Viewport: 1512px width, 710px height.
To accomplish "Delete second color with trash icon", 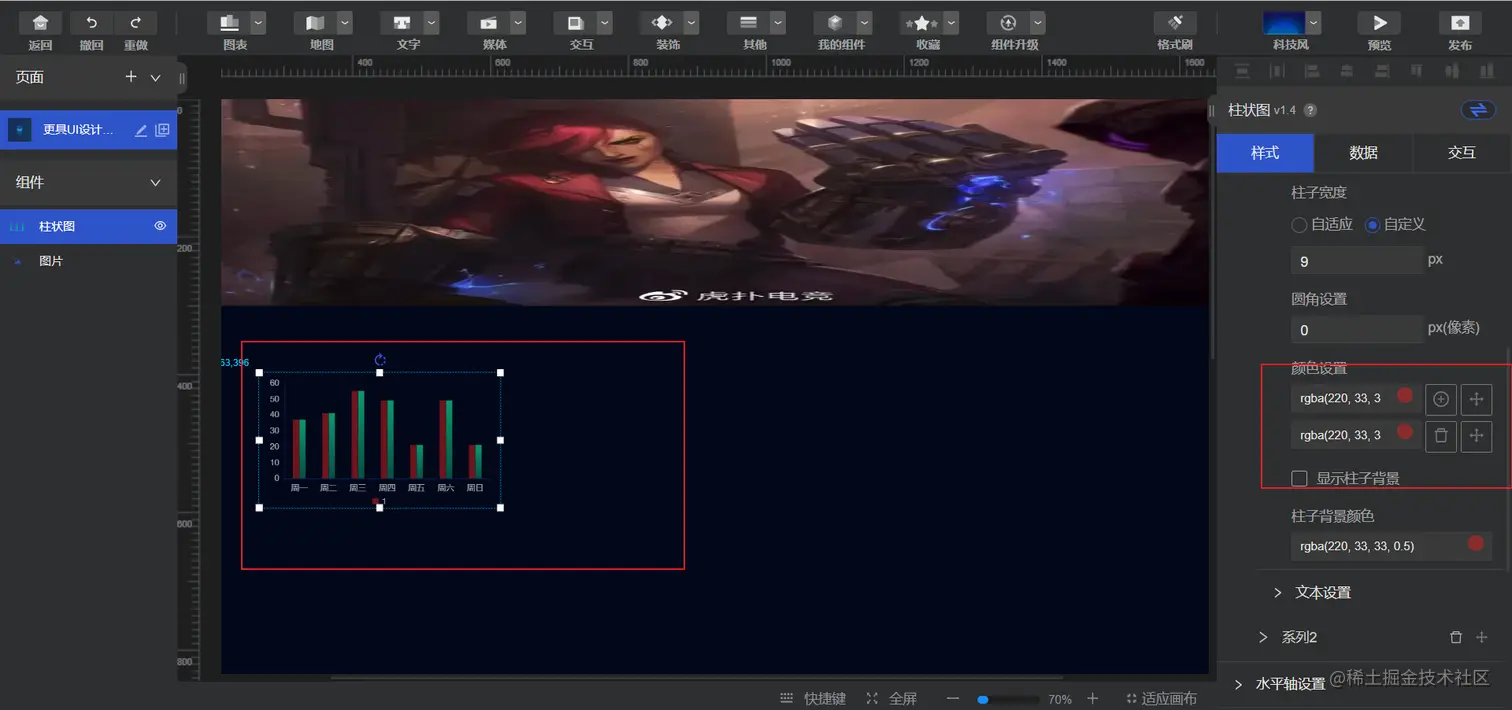I will [x=1441, y=435].
